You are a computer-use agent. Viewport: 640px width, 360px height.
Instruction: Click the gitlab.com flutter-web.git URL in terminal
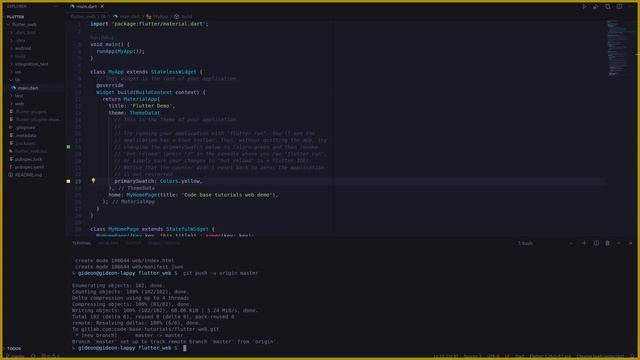[150, 329]
